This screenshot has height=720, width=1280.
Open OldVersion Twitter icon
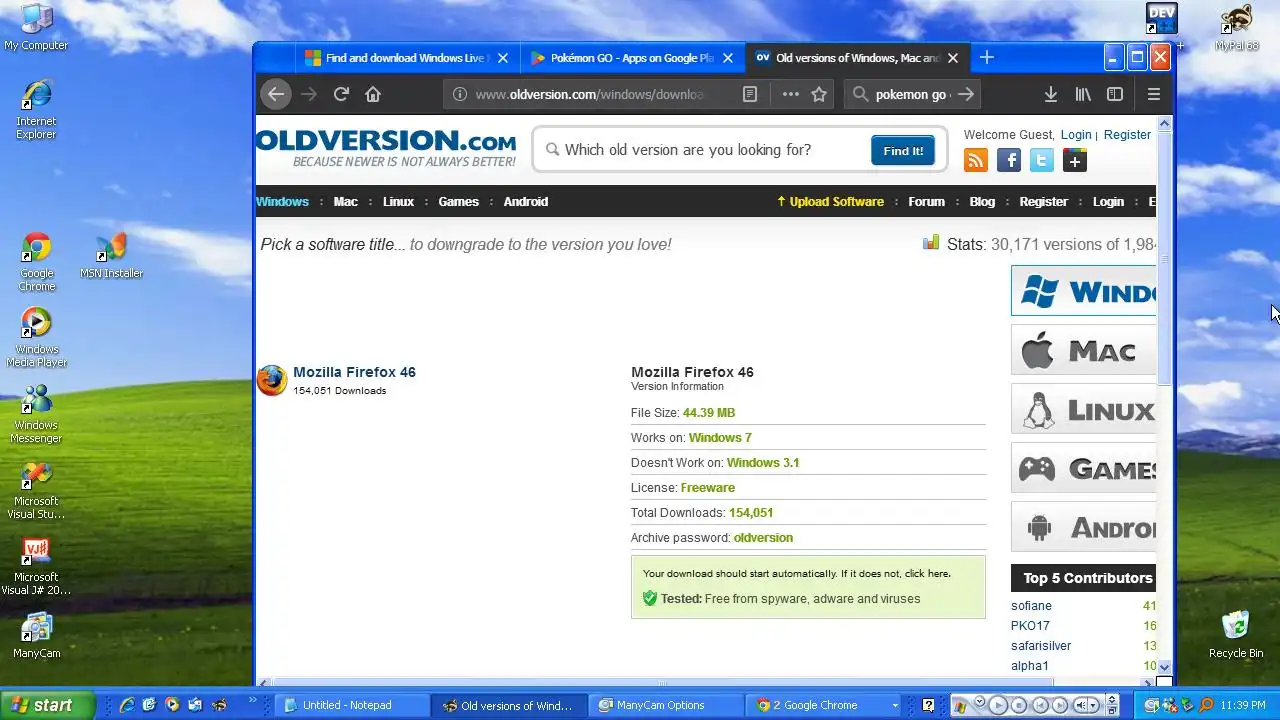click(1042, 160)
